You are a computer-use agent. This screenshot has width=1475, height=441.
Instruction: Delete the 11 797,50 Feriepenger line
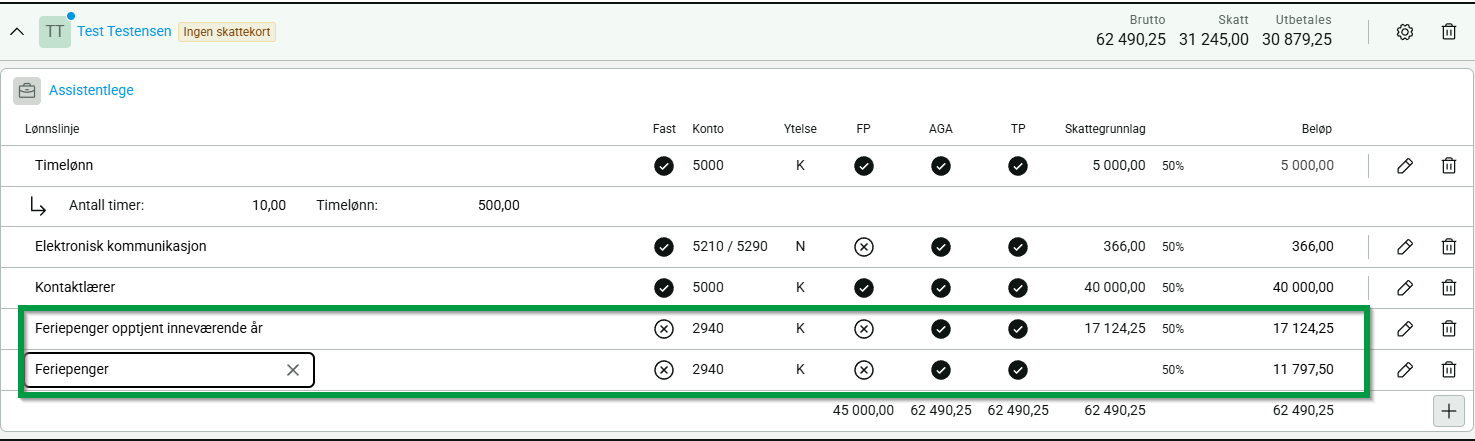pos(1448,370)
